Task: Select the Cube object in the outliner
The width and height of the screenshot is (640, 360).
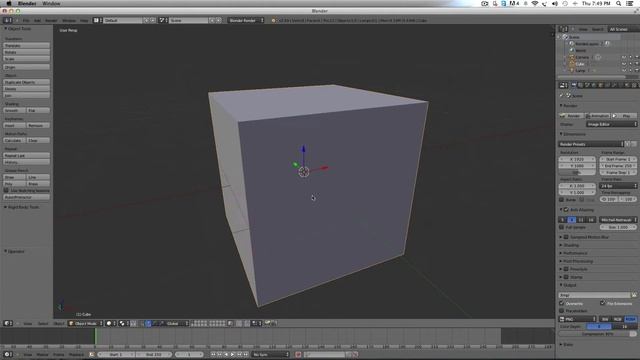Action: [580, 64]
